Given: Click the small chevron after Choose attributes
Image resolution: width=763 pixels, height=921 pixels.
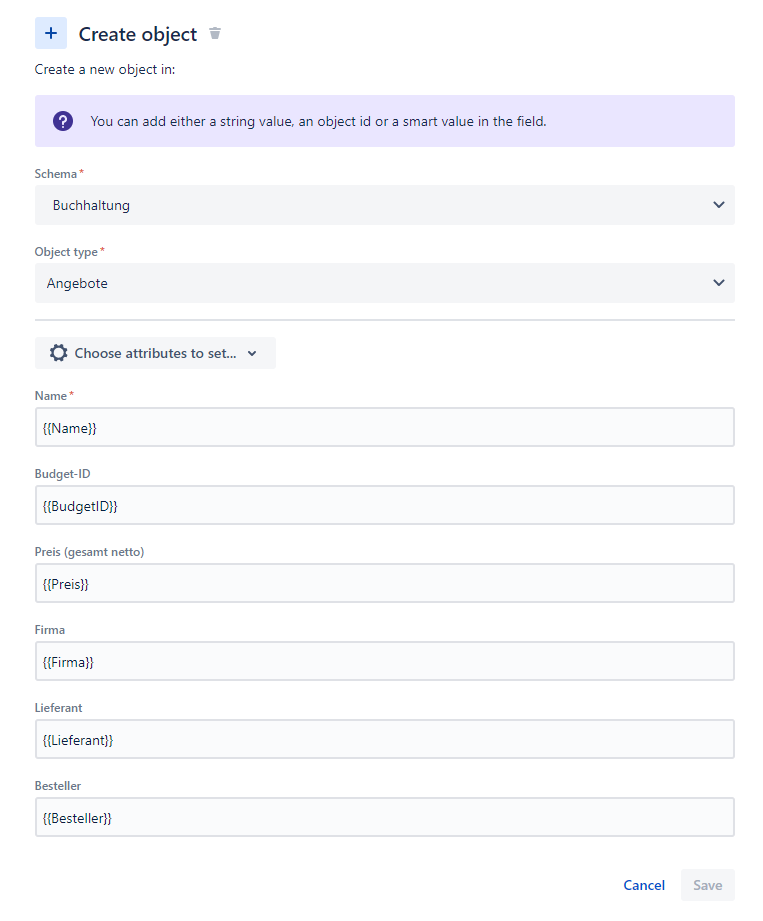Looking at the screenshot, I should point(252,354).
